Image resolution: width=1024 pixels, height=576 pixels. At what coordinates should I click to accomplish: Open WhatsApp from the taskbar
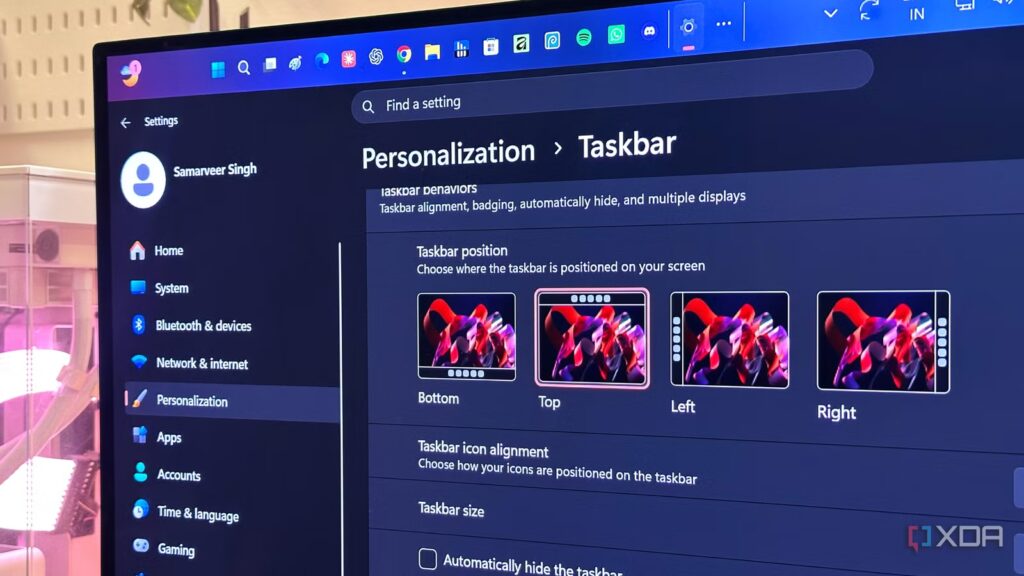pyautogui.click(x=616, y=34)
